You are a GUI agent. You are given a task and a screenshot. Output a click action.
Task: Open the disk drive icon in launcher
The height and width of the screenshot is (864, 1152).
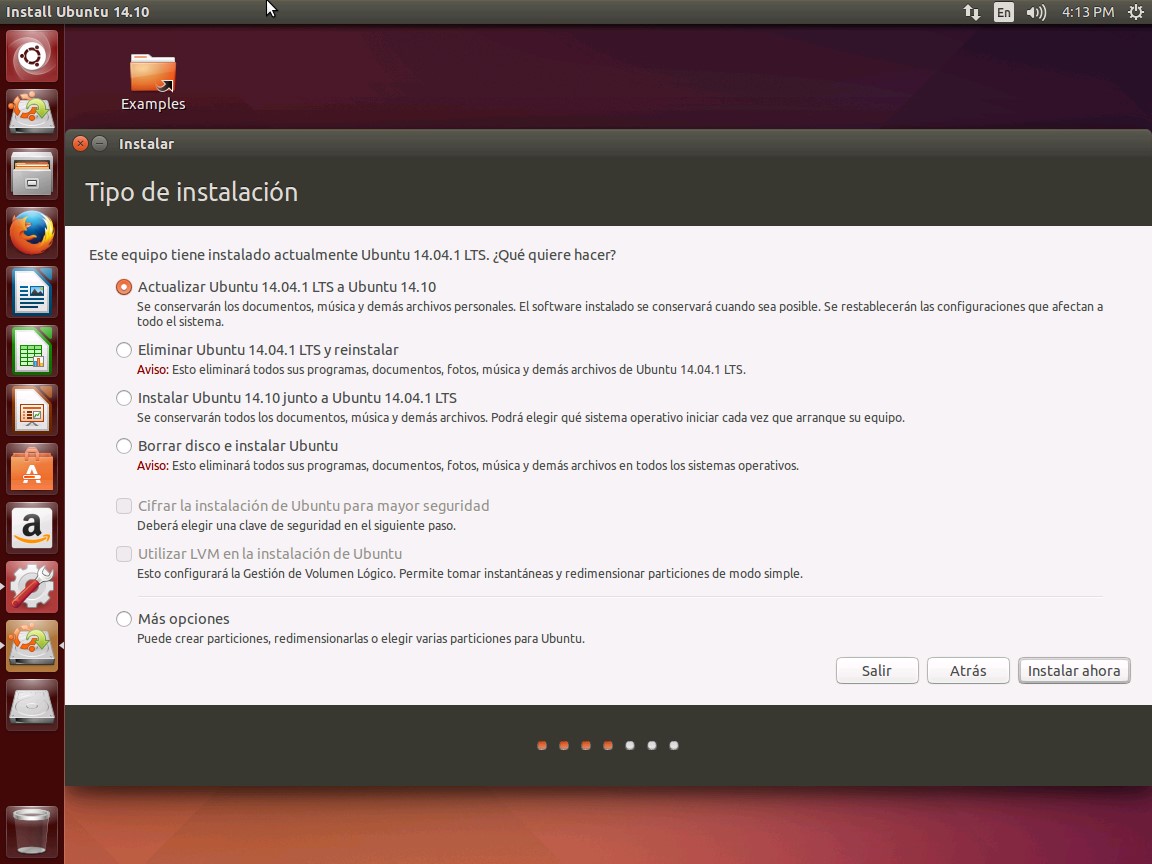pos(32,705)
